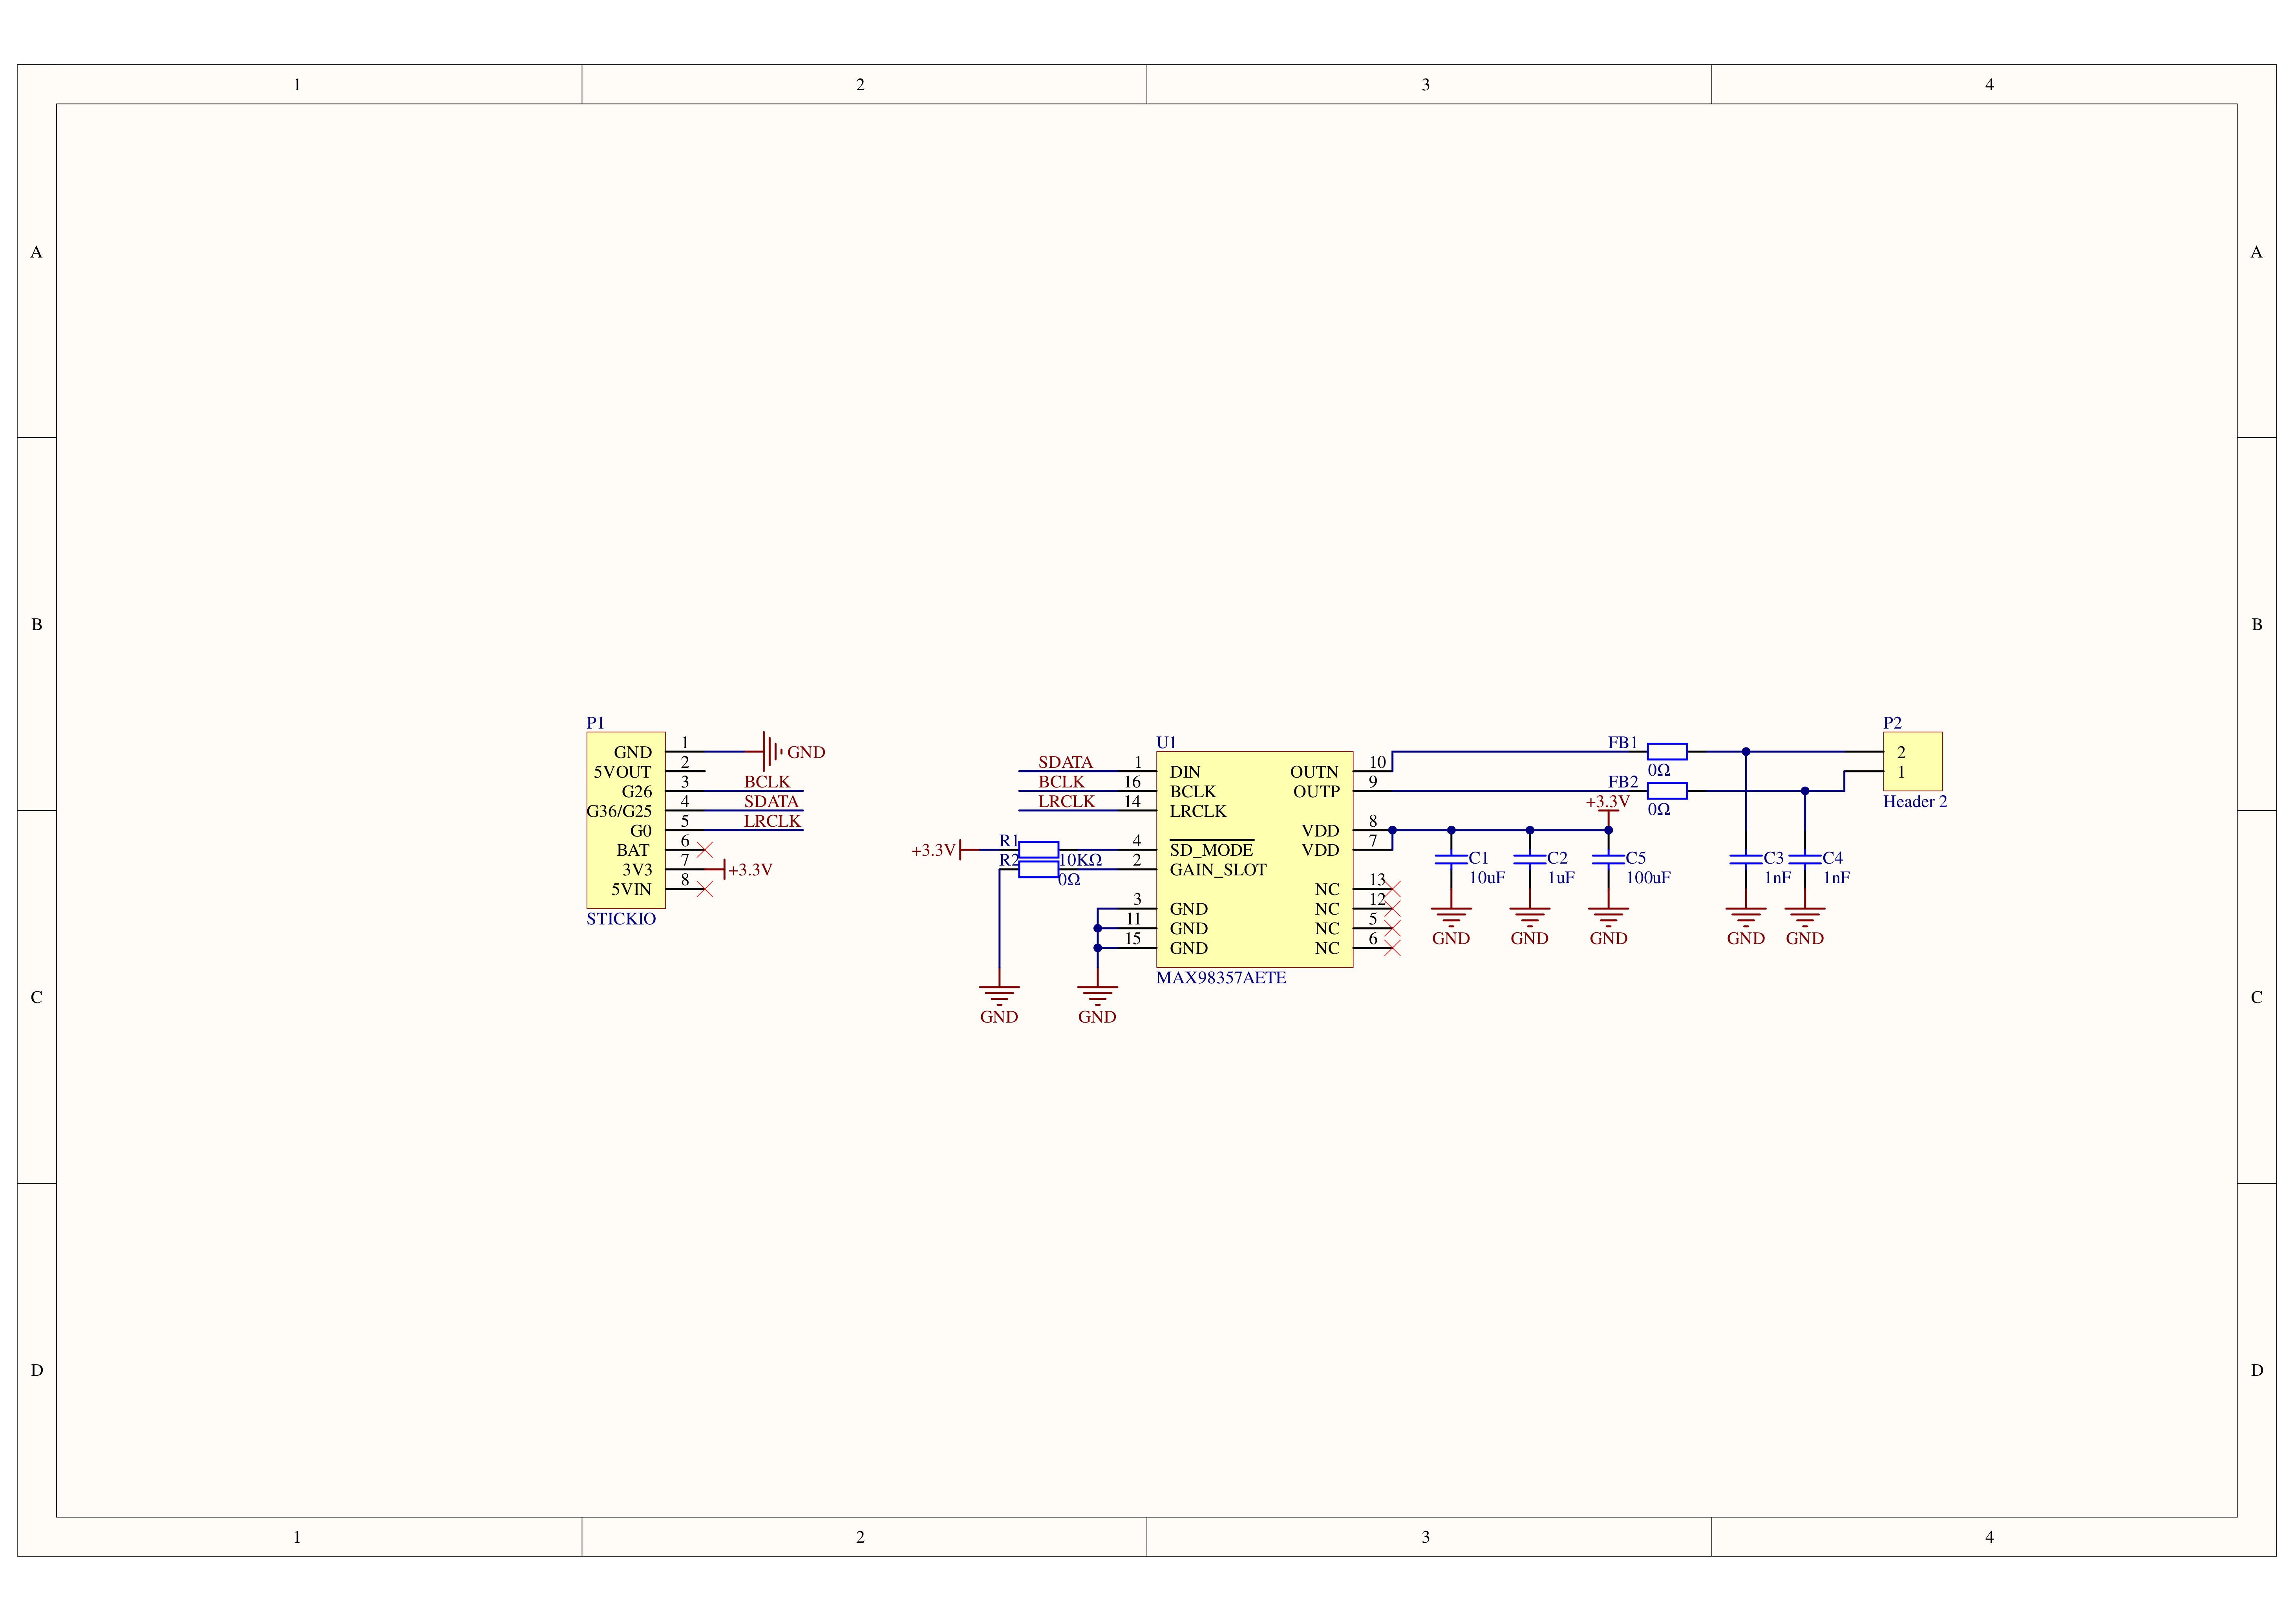Click the G36/G25 pin name on P1
The width and height of the screenshot is (2296, 1622).
point(619,811)
